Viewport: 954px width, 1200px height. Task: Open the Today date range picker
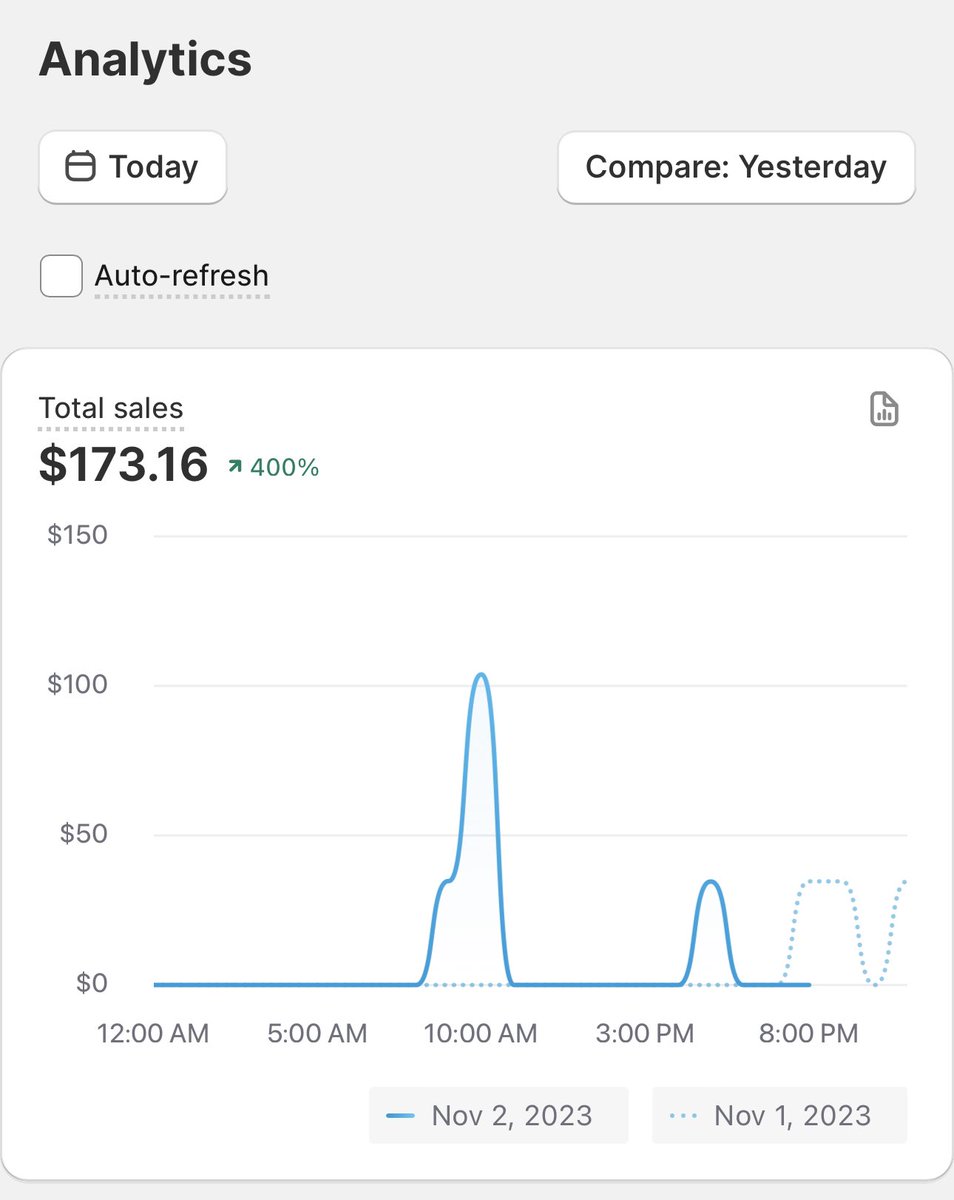132,167
